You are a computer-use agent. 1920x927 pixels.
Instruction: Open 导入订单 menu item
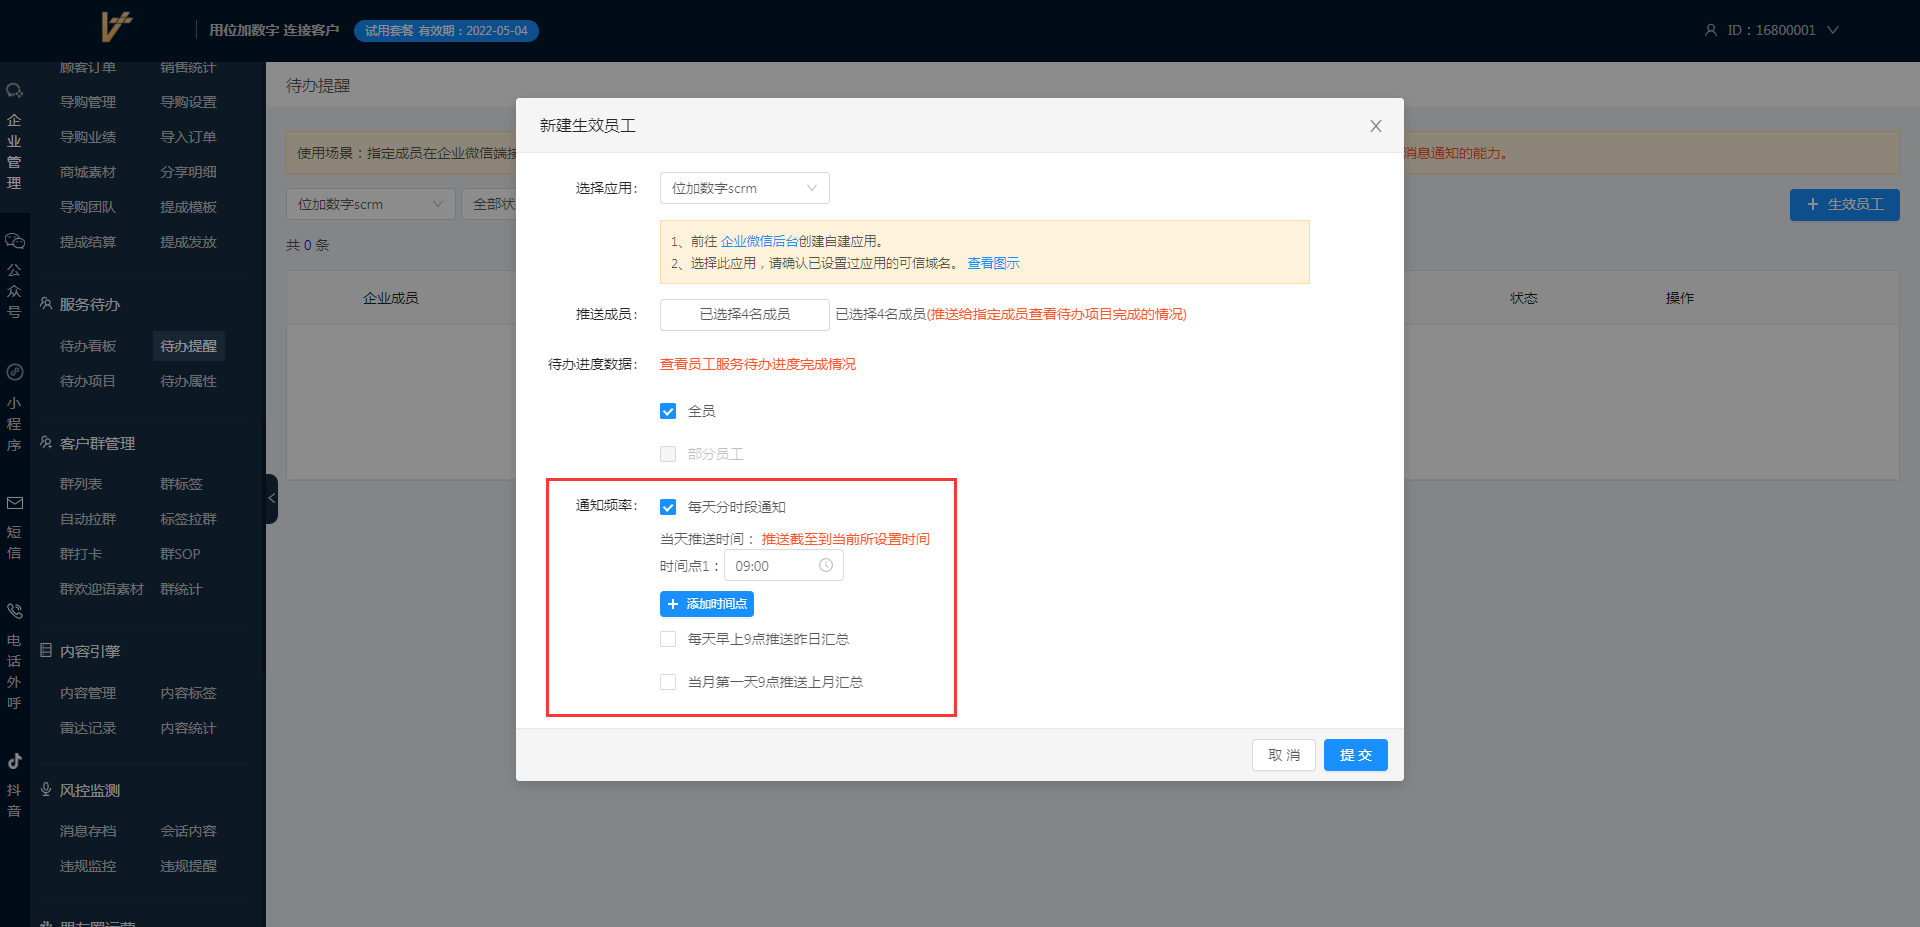[189, 137]
